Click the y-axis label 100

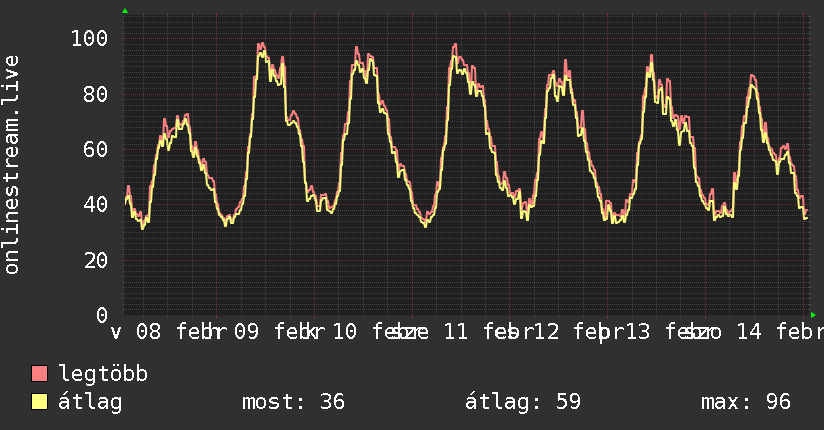pos(89,38)
